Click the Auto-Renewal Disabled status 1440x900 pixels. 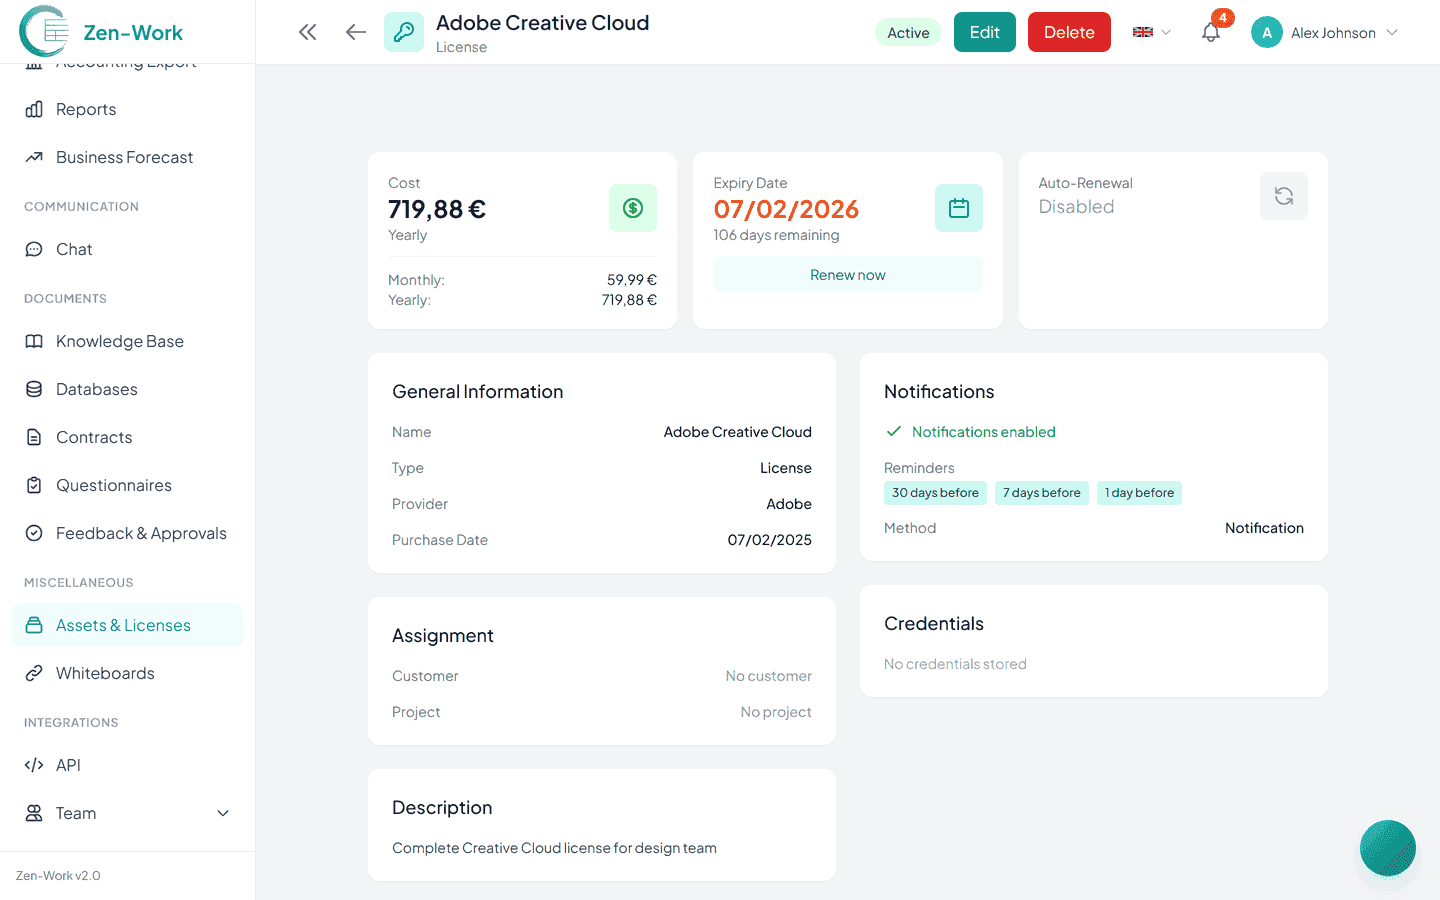1076,207
